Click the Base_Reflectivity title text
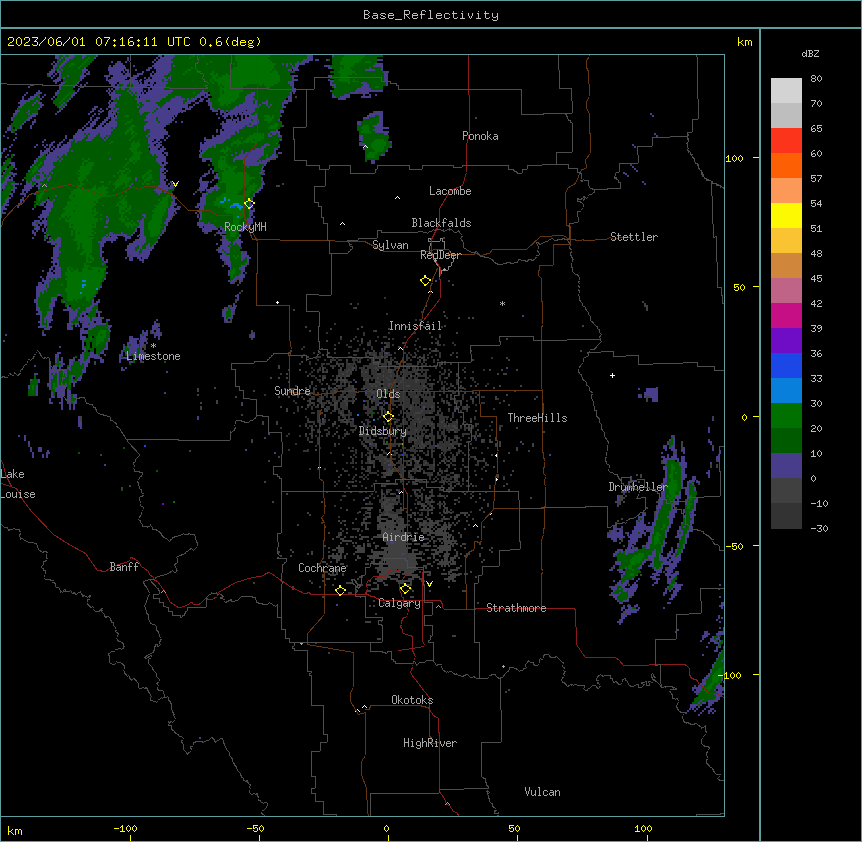Image resolution: width=862 pixels, height=842 pixels. [431, 15]
